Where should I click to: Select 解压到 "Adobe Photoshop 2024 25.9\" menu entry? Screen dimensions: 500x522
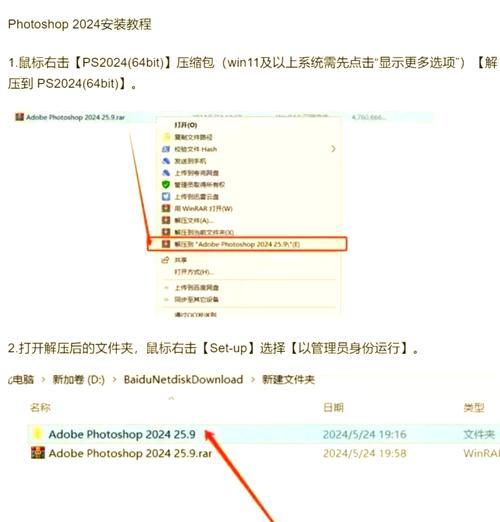coord(247,244)
